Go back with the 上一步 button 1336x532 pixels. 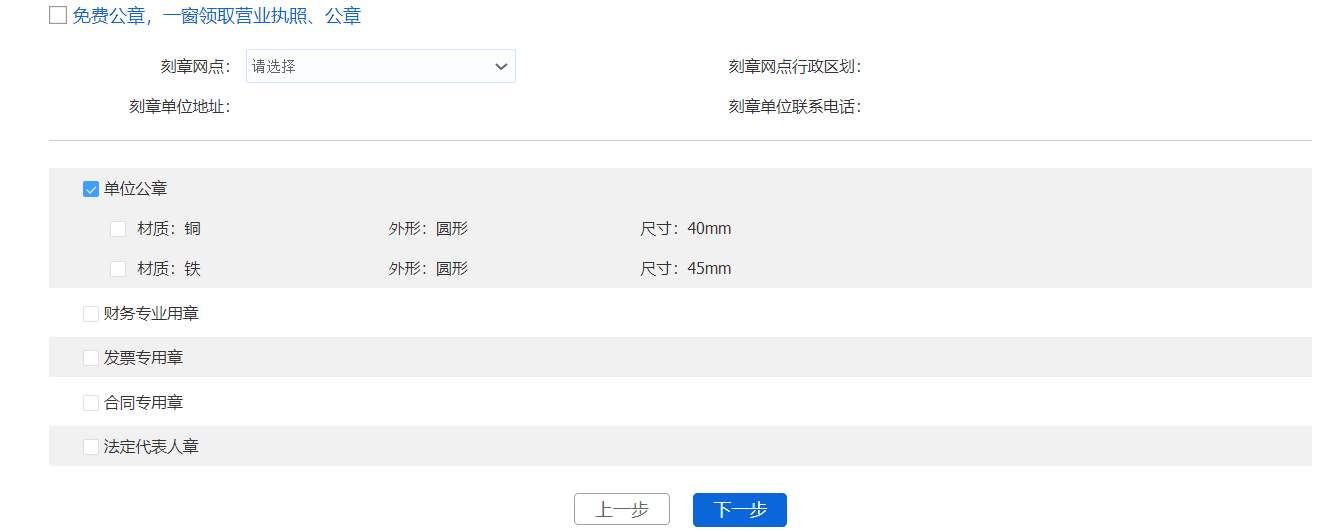tap(622, 510)
